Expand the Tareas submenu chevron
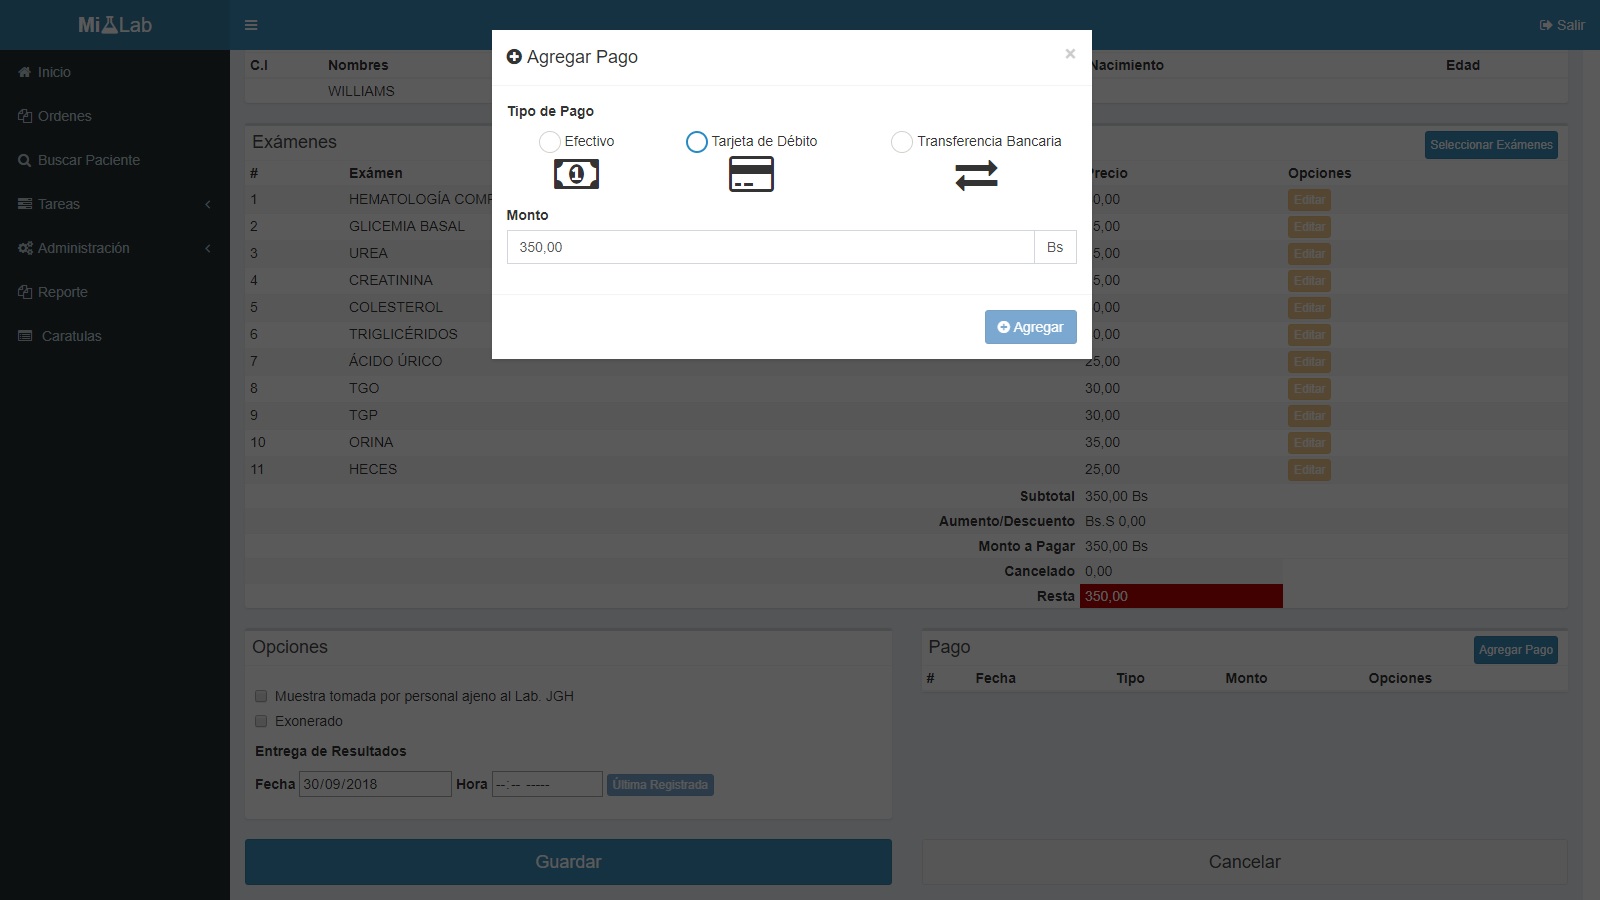1600x900 pixels. pos(208,204)
